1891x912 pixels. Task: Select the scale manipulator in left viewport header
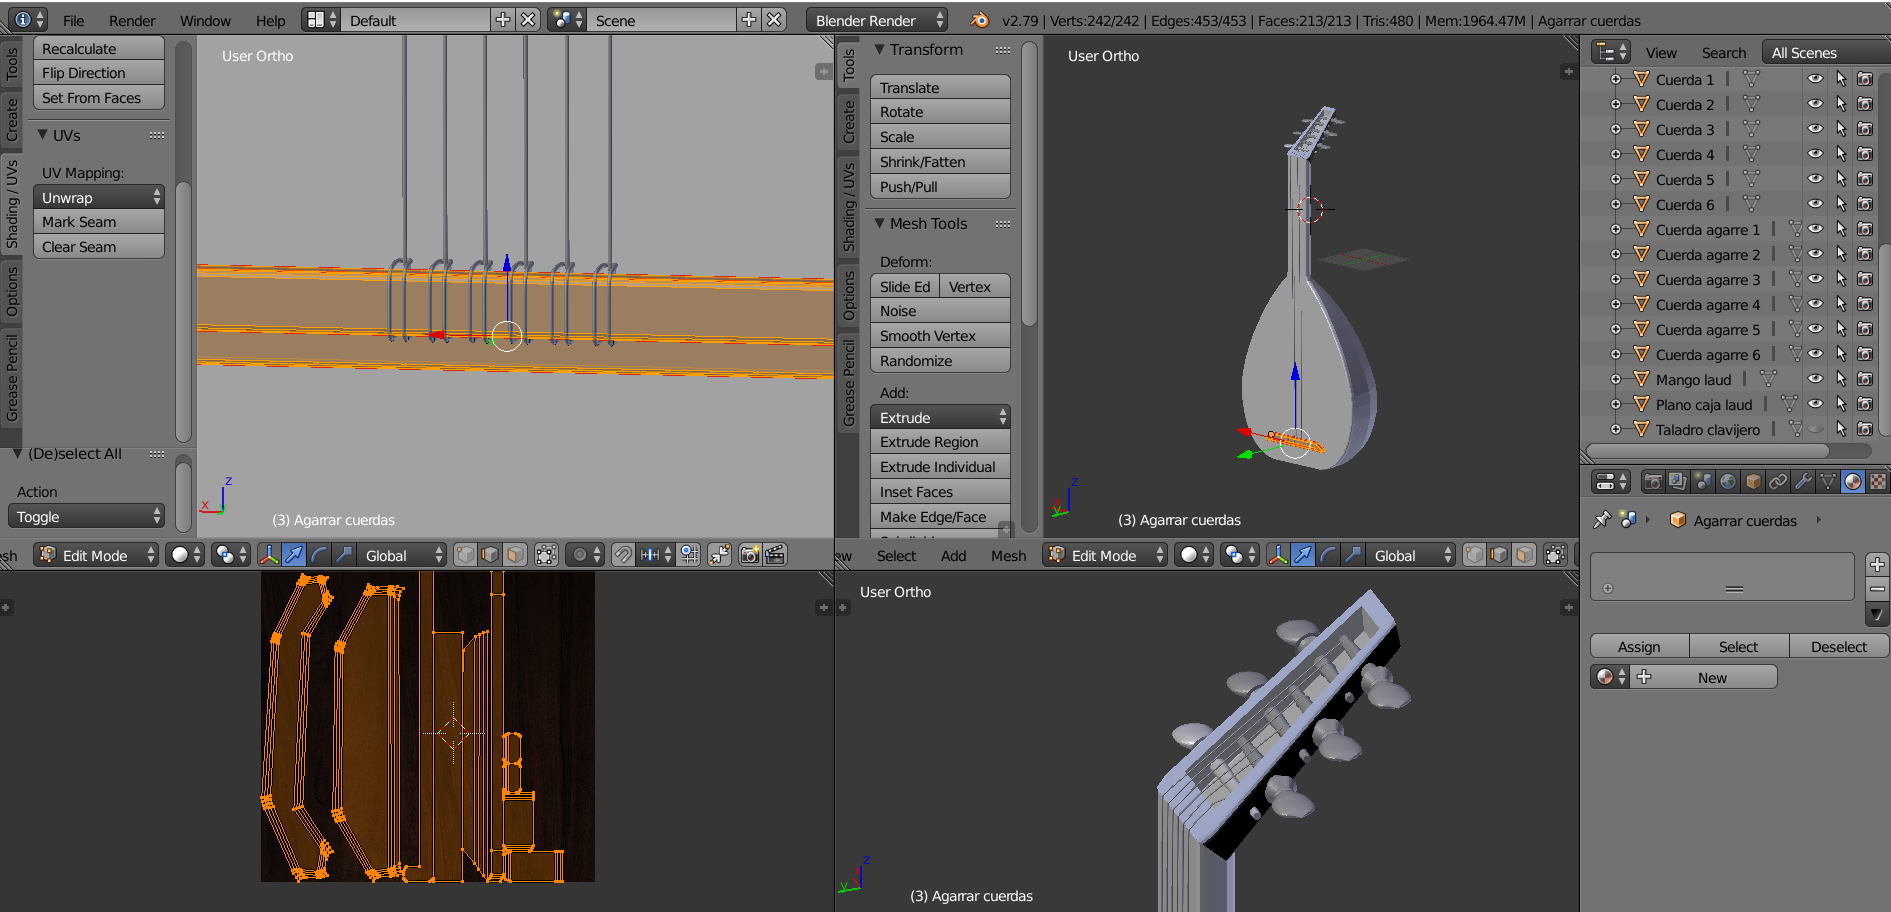pyautogui.click(x=344, y=555)
